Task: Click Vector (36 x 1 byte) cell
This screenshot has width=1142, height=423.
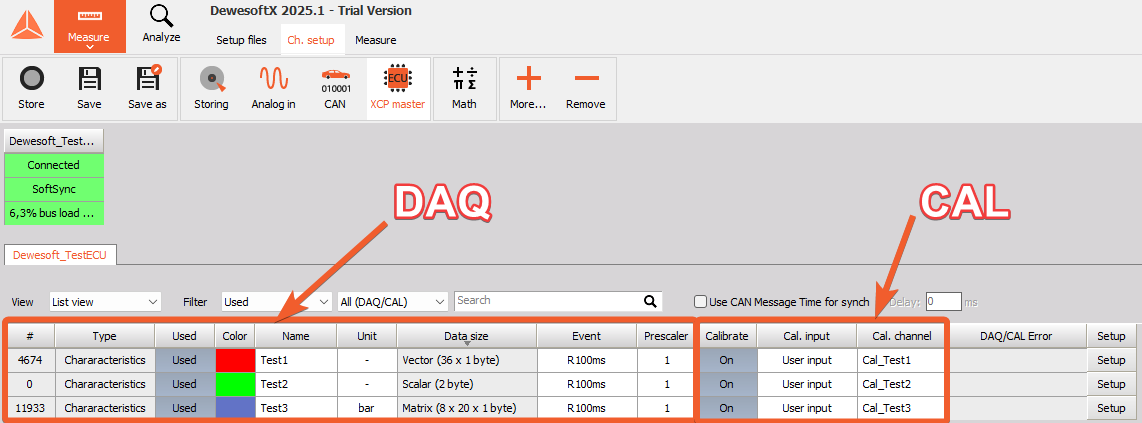Action: pyautogui.click(x=467, y=360)
